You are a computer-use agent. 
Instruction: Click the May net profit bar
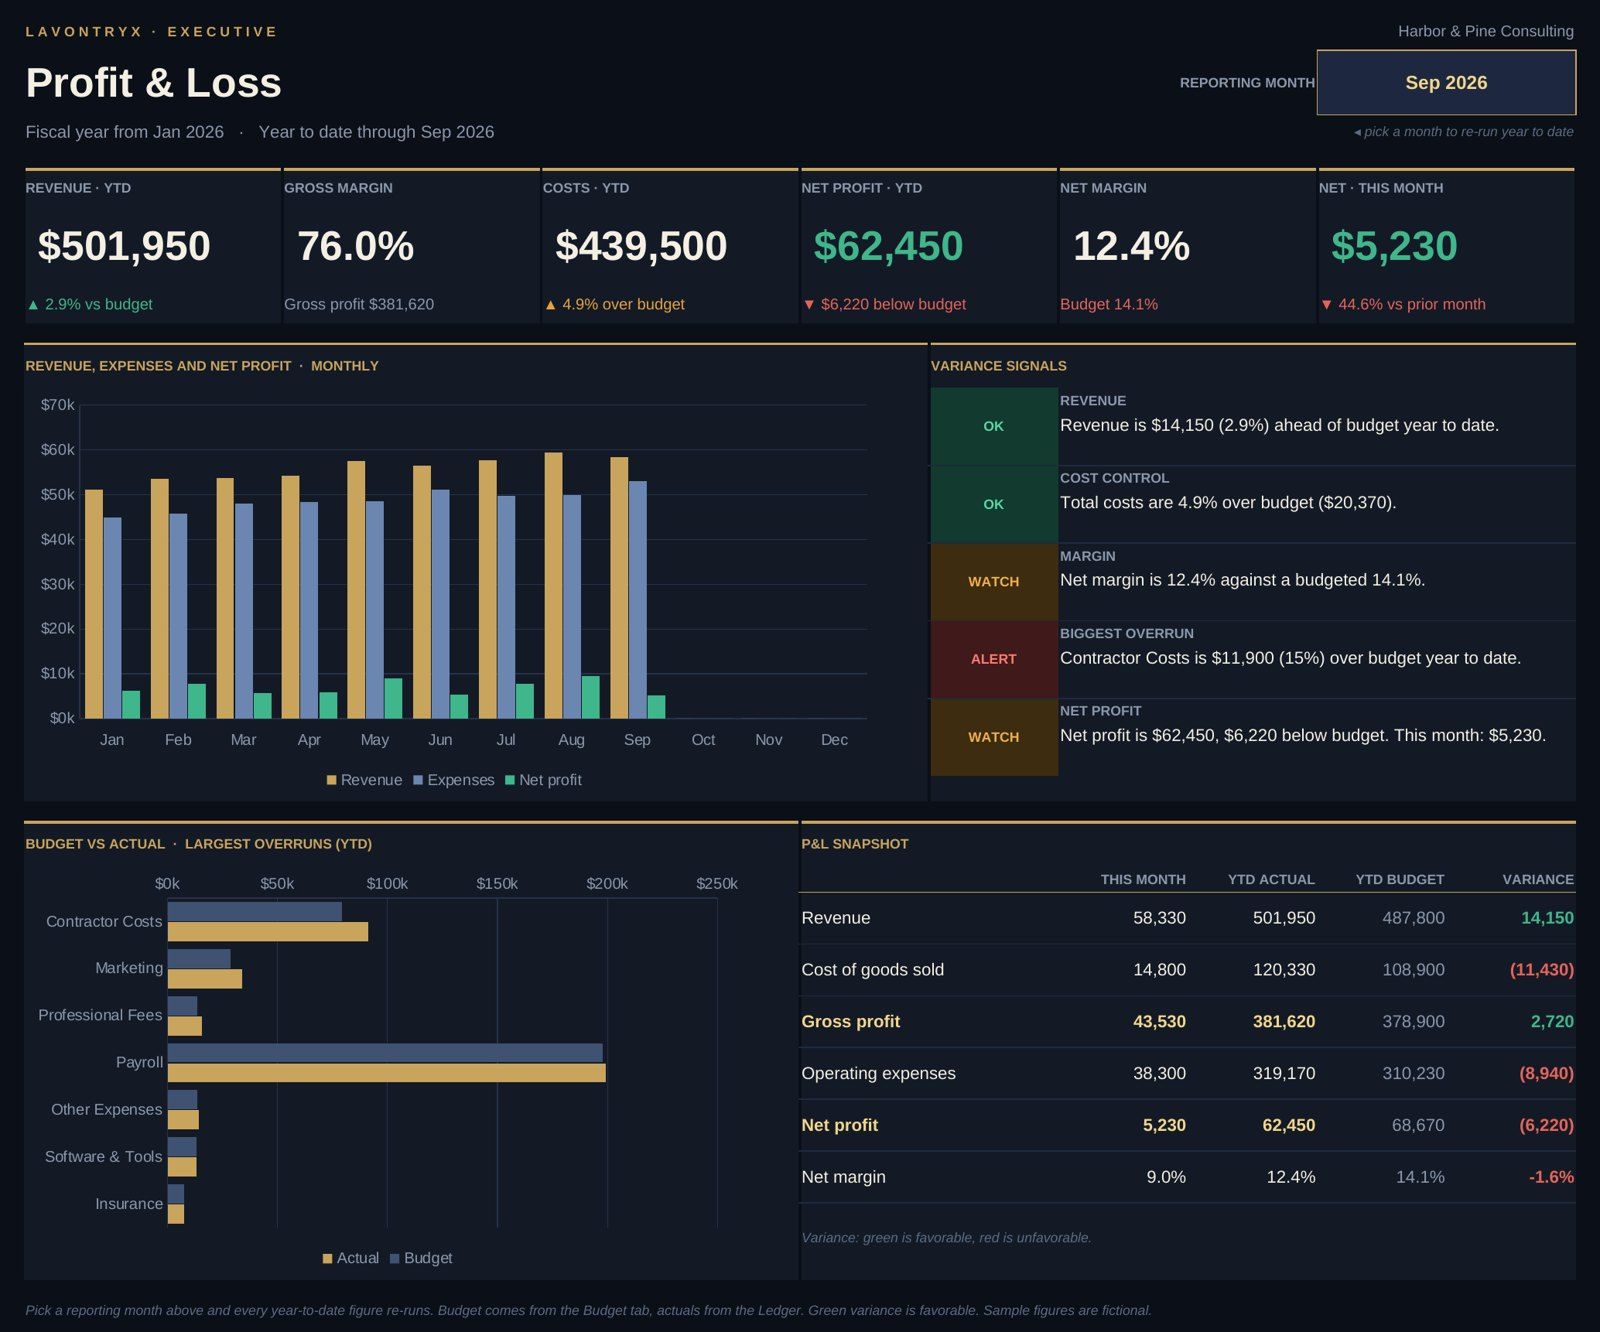(393, 698)
